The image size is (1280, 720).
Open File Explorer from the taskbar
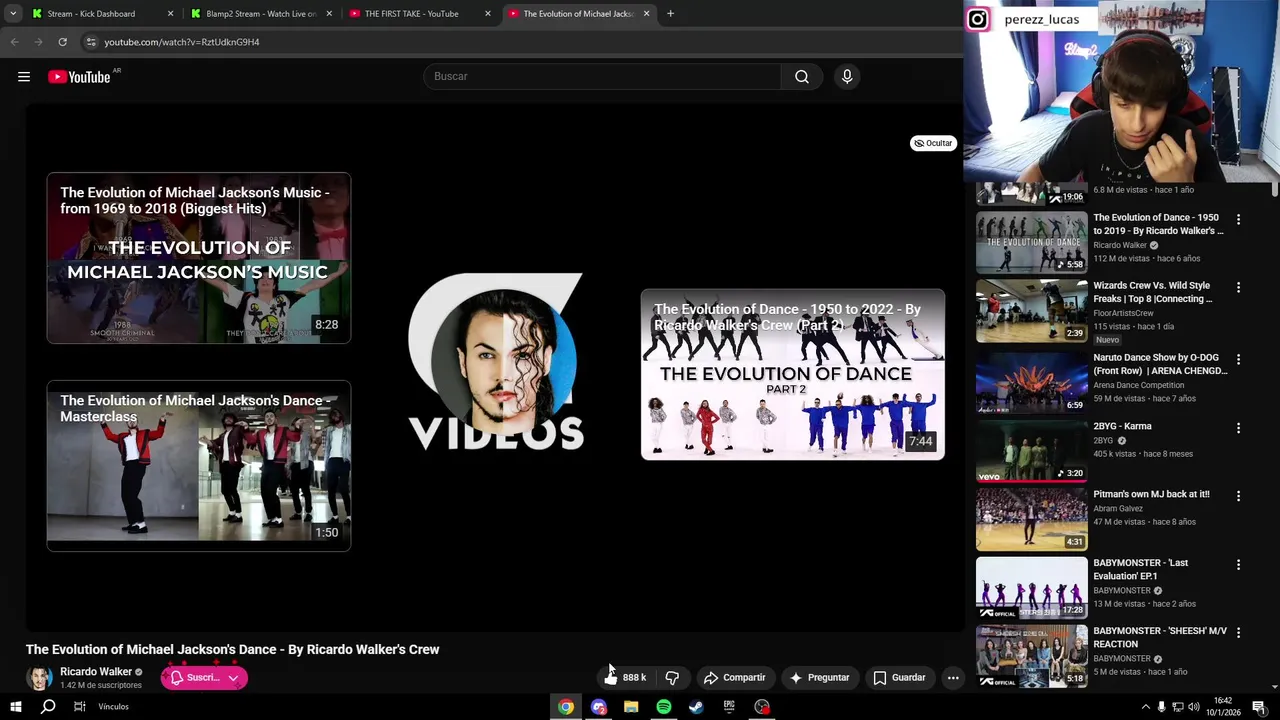tap(631, 707)
